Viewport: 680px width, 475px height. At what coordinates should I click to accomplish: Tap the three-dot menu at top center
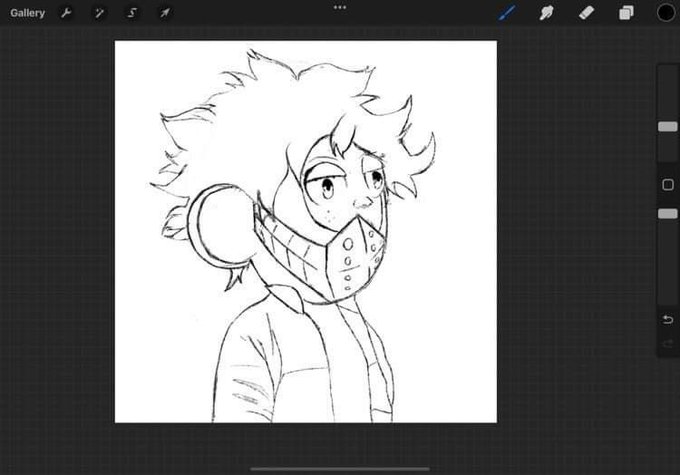[340, 7]
